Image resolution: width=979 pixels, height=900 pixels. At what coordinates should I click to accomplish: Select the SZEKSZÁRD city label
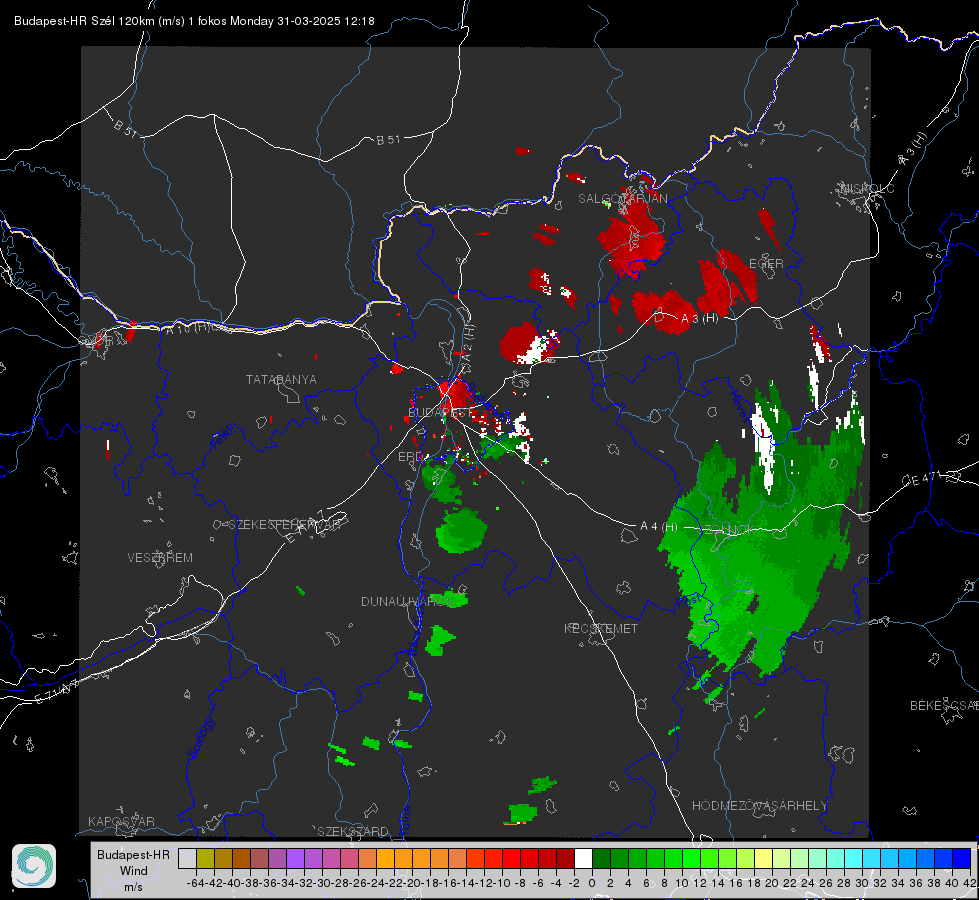[x=353, y=831]
